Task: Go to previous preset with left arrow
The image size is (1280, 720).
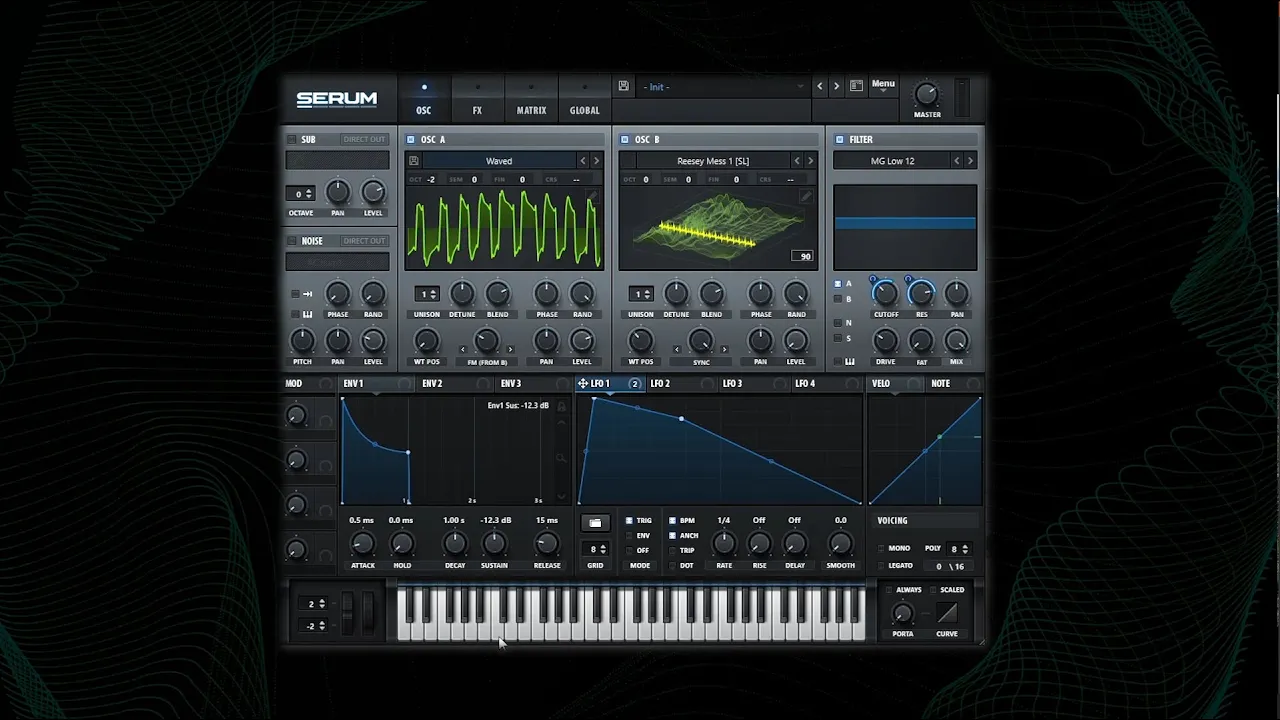Action: coord(820,86)
